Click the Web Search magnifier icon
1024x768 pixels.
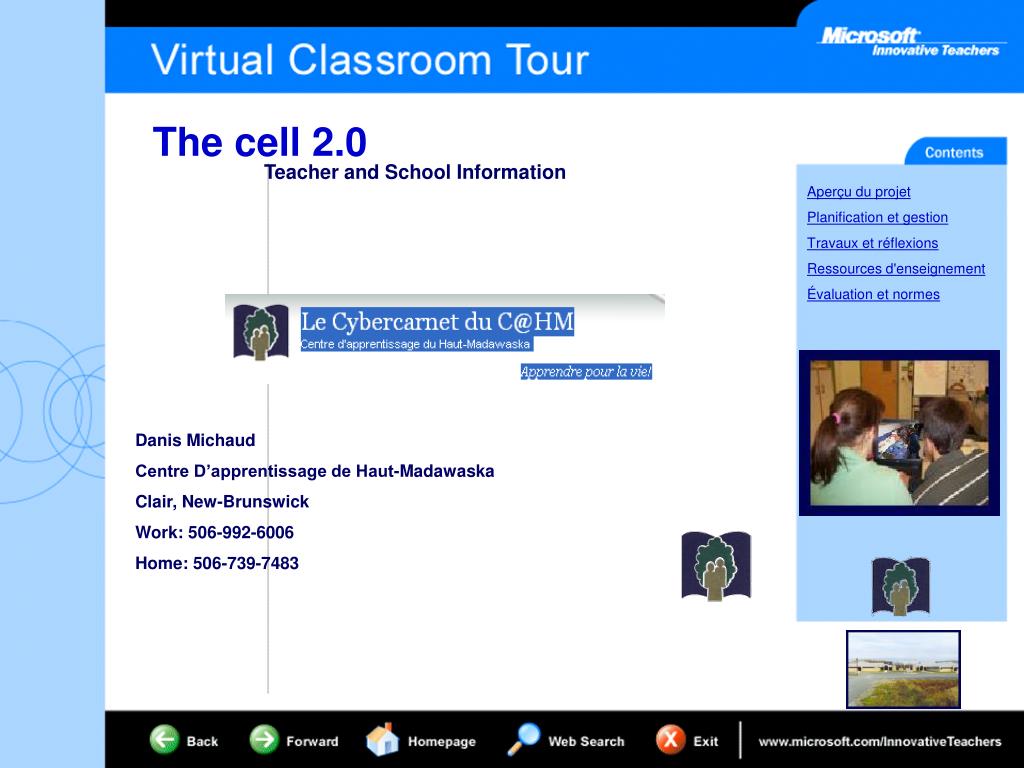pyautogui.click(x=523, y=739)
